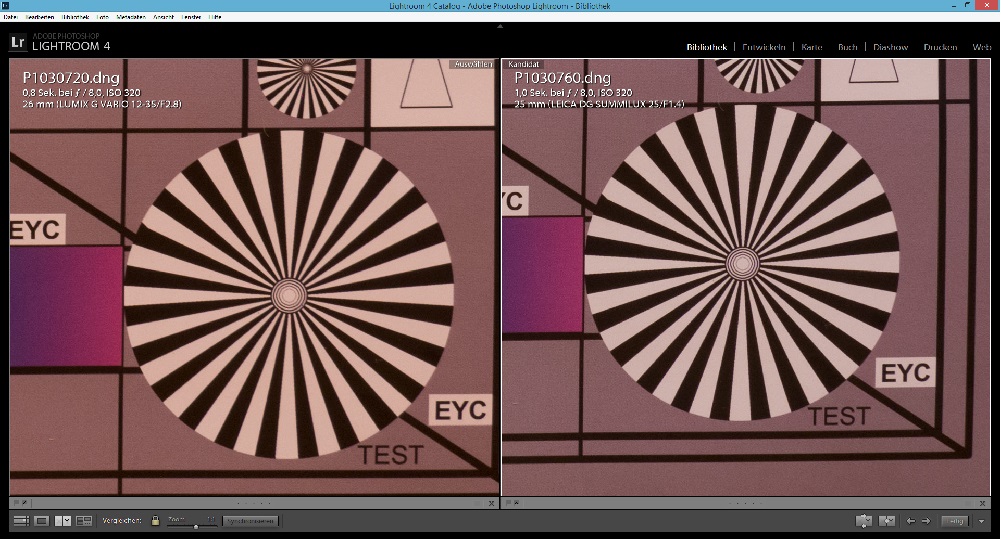Screen dimensions: 1001x539
Task: Open the Drucken module
Action: [940, 47]
